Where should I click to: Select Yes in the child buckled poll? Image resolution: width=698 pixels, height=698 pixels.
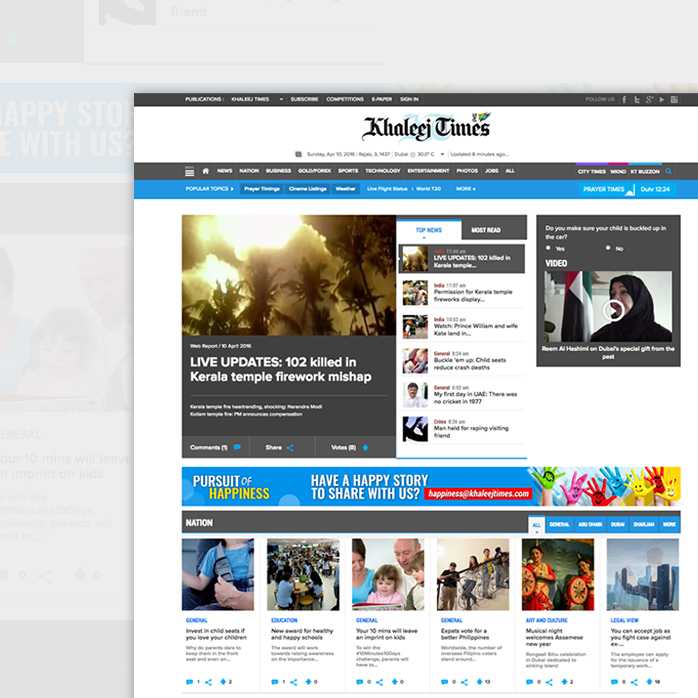tap(548, 248)
